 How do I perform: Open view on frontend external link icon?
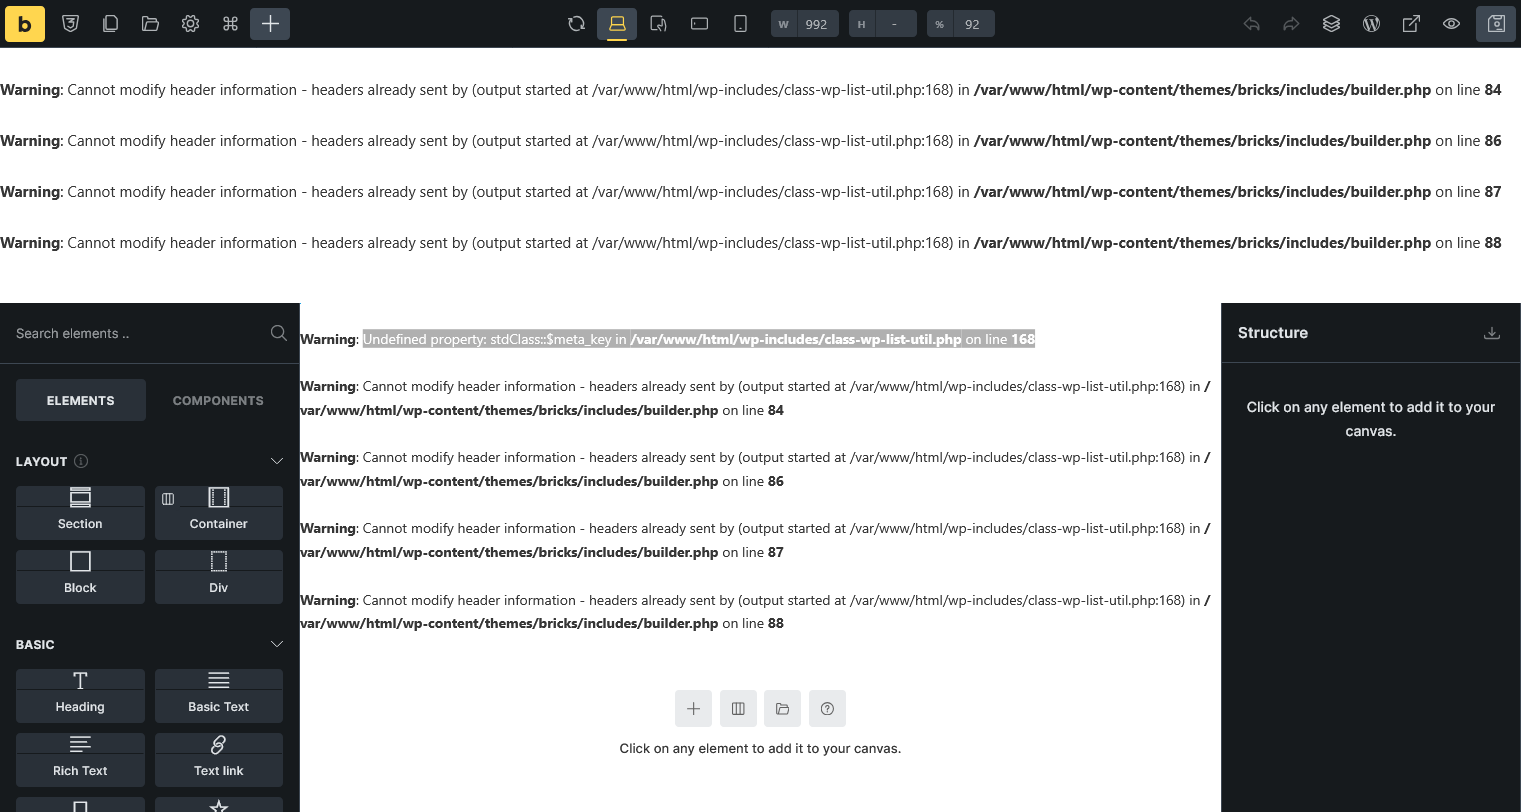pos(1411,24)
